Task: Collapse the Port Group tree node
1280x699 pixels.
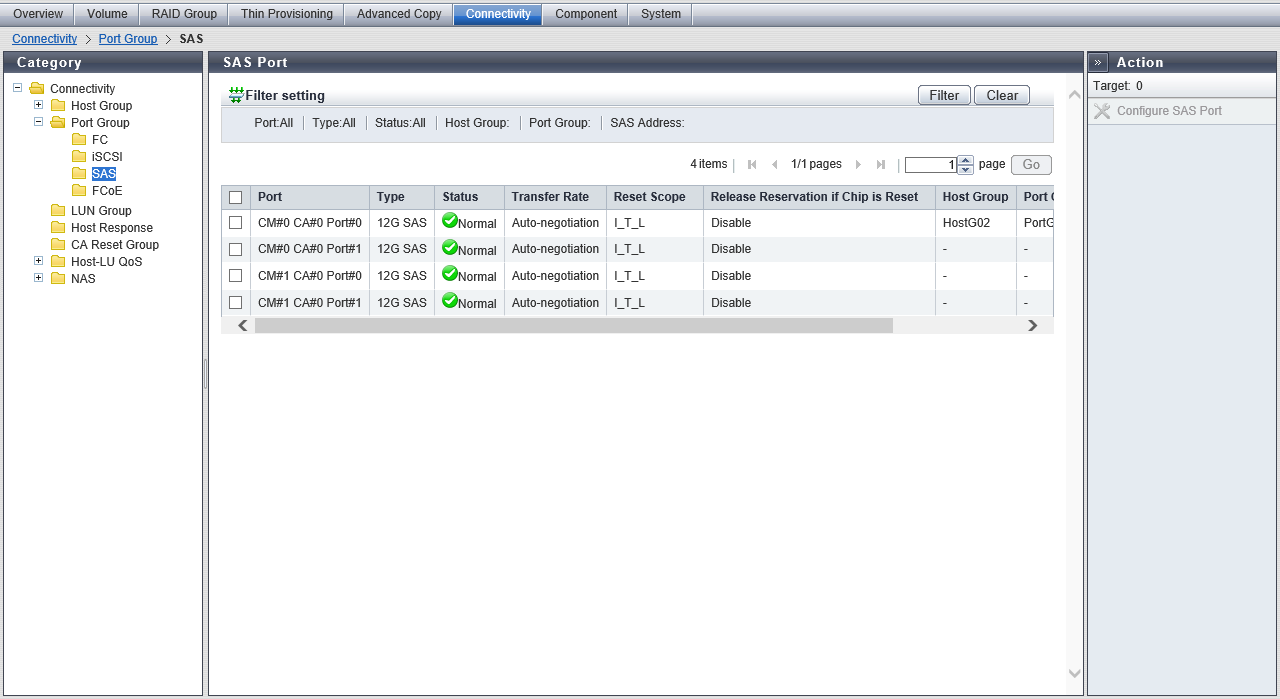Action: [x=39, y=122]
